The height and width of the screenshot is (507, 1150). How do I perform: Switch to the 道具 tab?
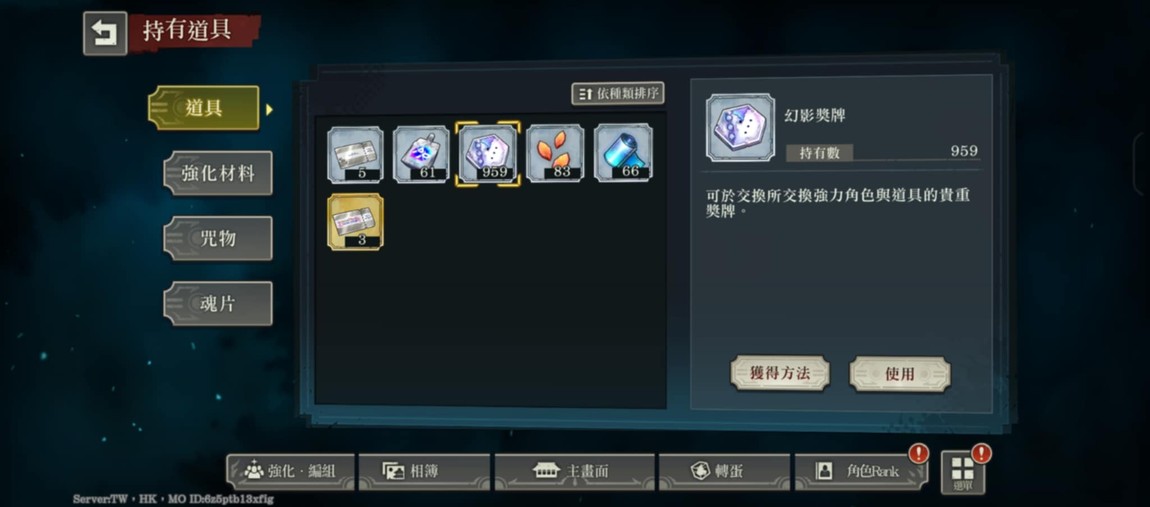click(203, 108)
